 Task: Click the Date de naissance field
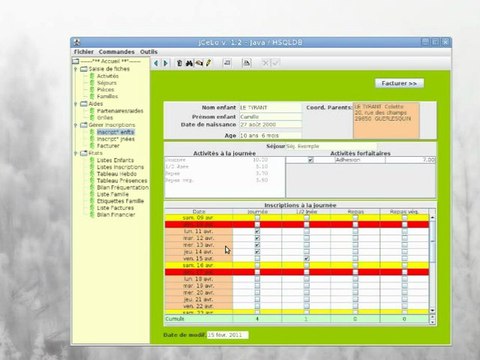(270, 125)
